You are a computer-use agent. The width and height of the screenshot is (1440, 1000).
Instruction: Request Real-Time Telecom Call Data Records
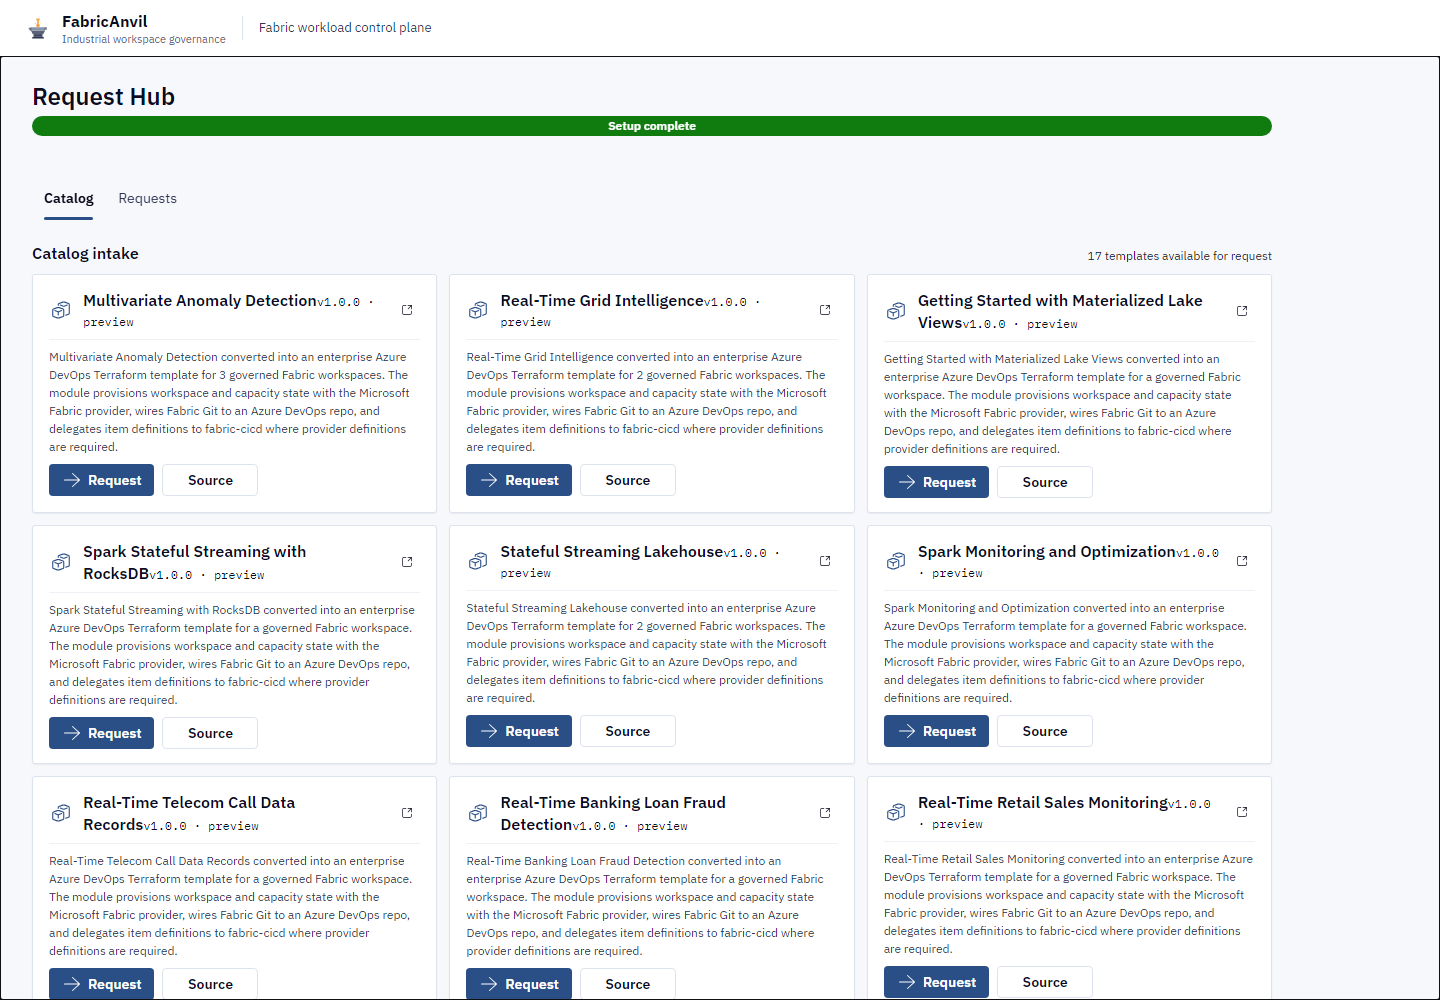(102, 984)
